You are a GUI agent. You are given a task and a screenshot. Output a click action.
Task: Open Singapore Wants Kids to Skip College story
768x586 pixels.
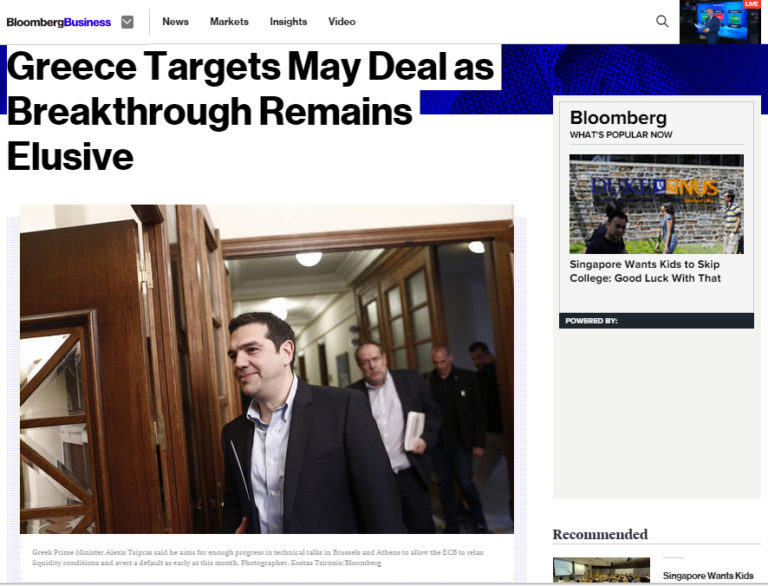(645, 271)
